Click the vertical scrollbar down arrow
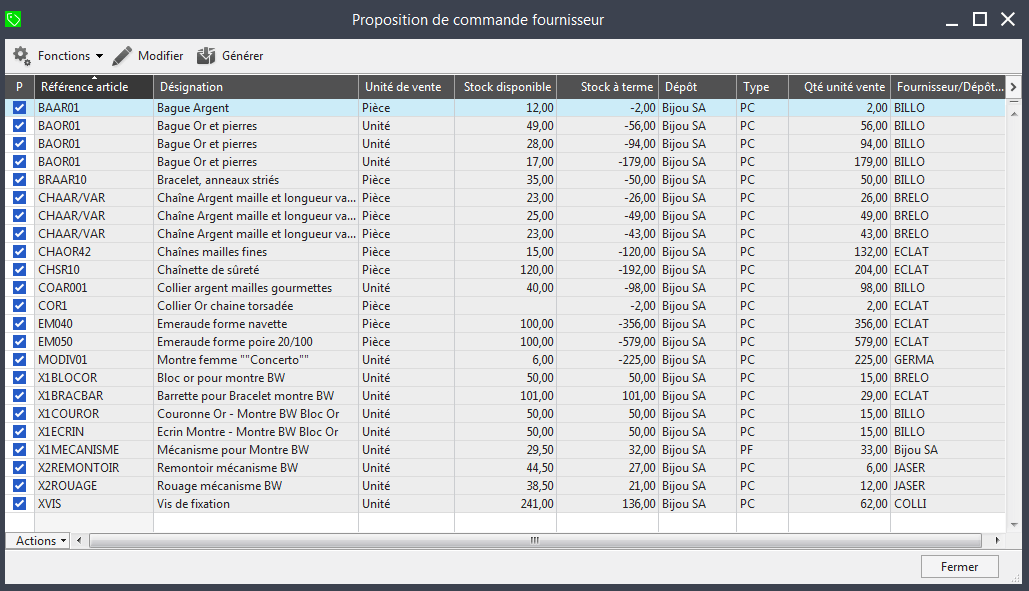This screenshot has height=591, width=1029. click(1013, 524)
